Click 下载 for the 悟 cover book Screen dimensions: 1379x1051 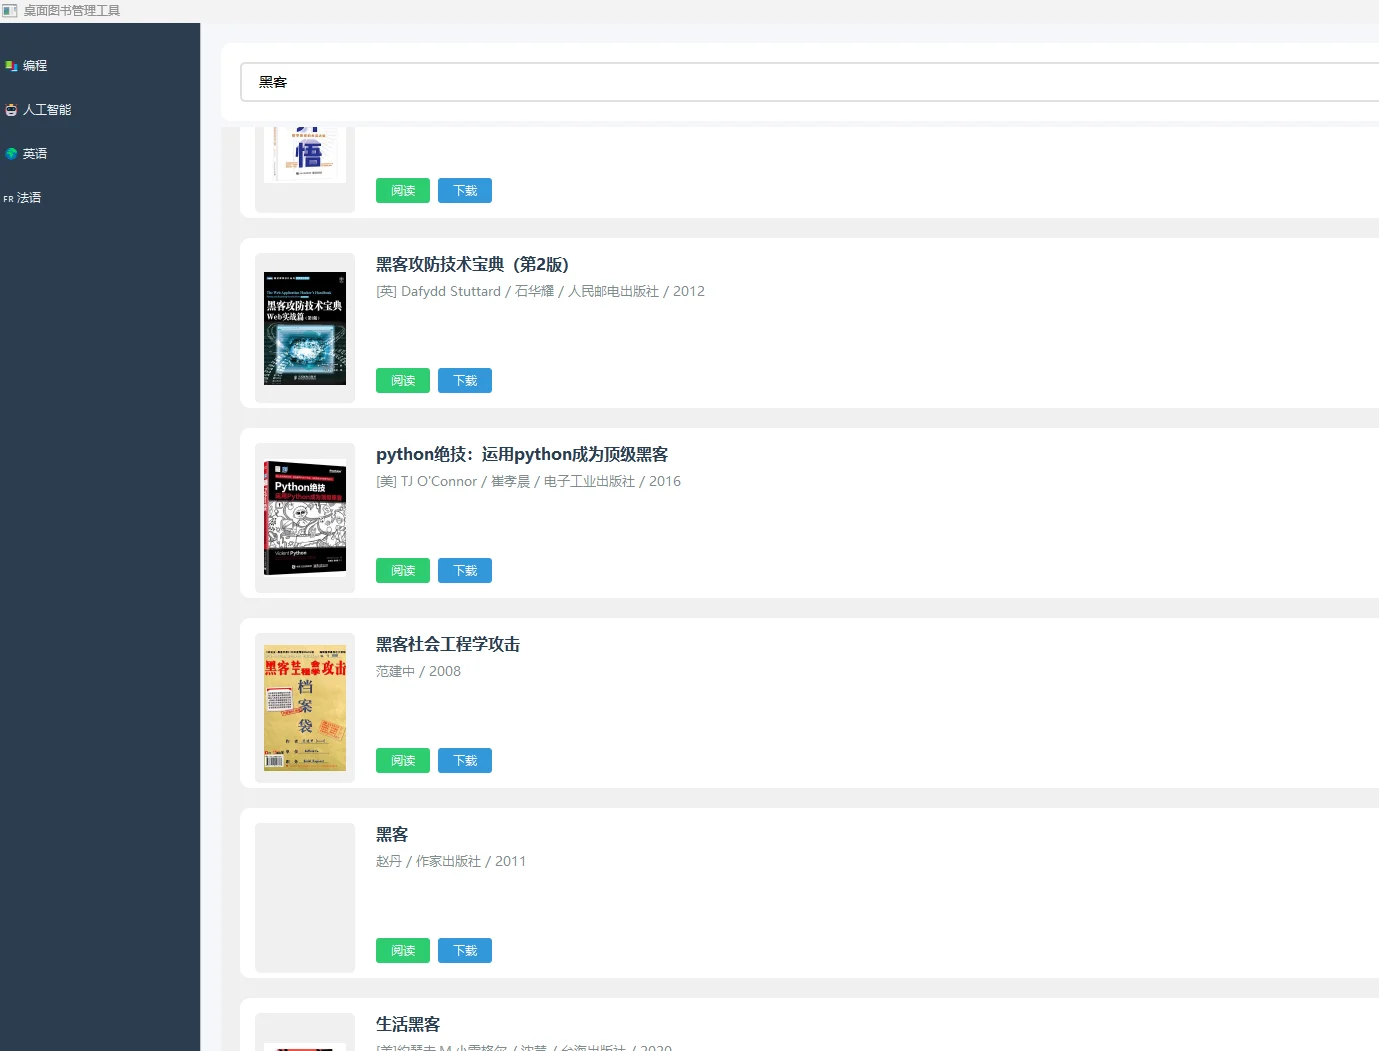pos(465,191)
